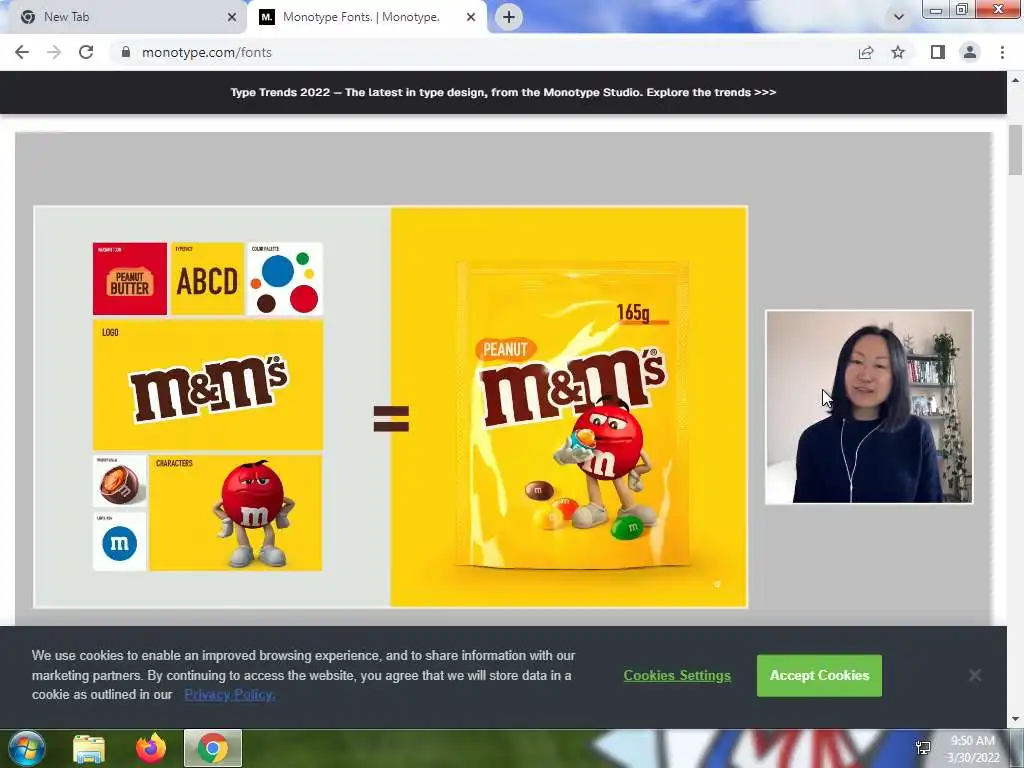
Task: Open a new tab with plus button
Action: tap(509, 17)
